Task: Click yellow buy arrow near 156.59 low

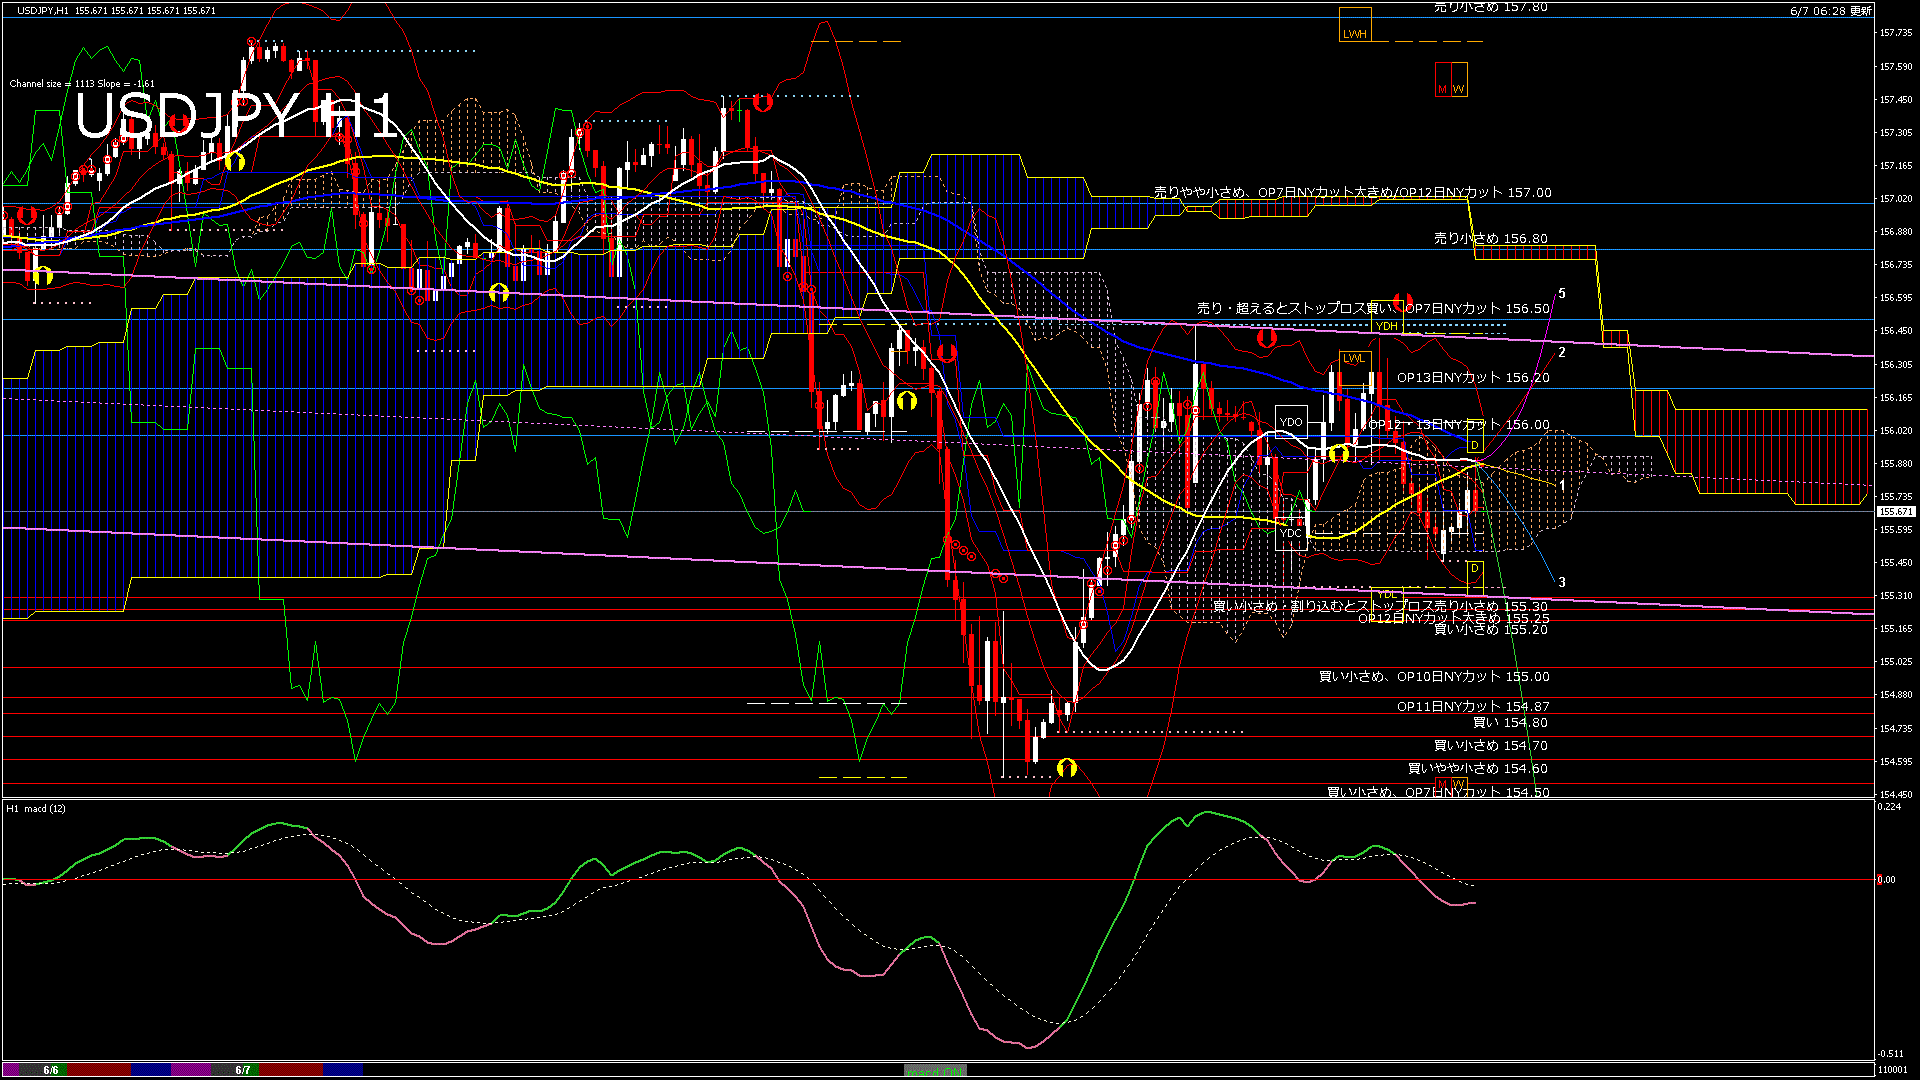Action: (x=498, y=293)
